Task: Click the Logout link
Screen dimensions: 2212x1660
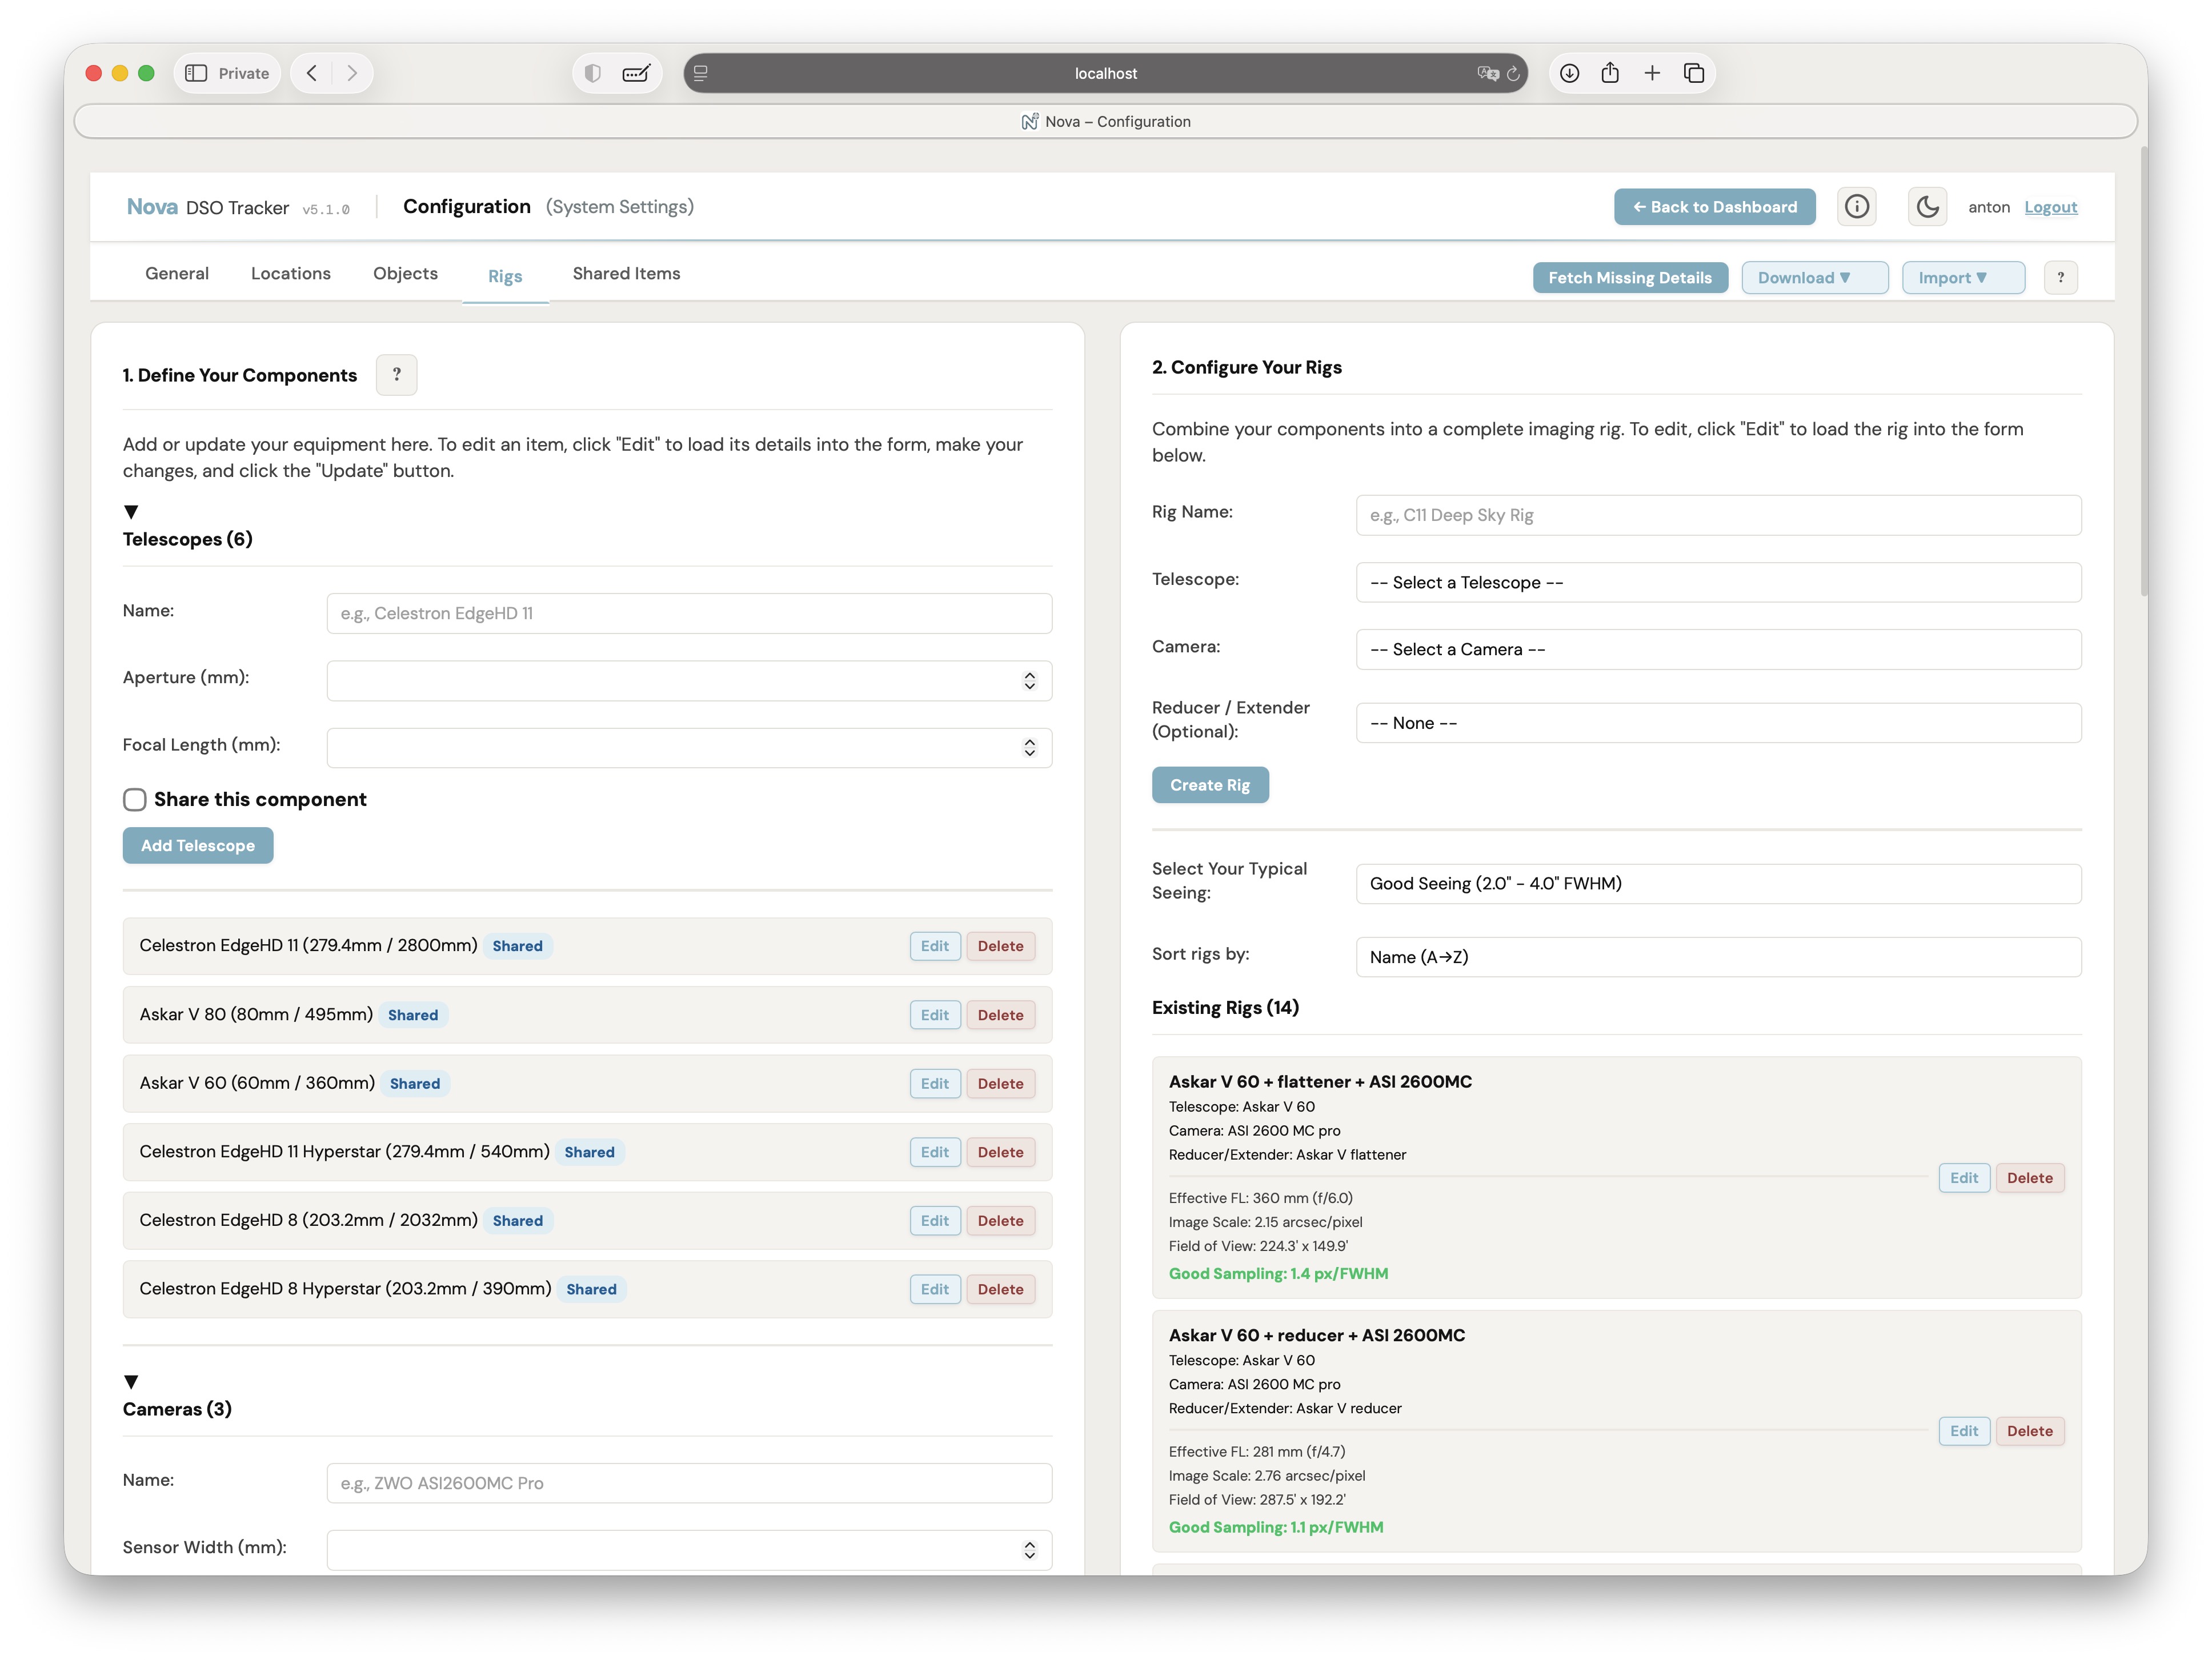Action: coord(2050,207)
